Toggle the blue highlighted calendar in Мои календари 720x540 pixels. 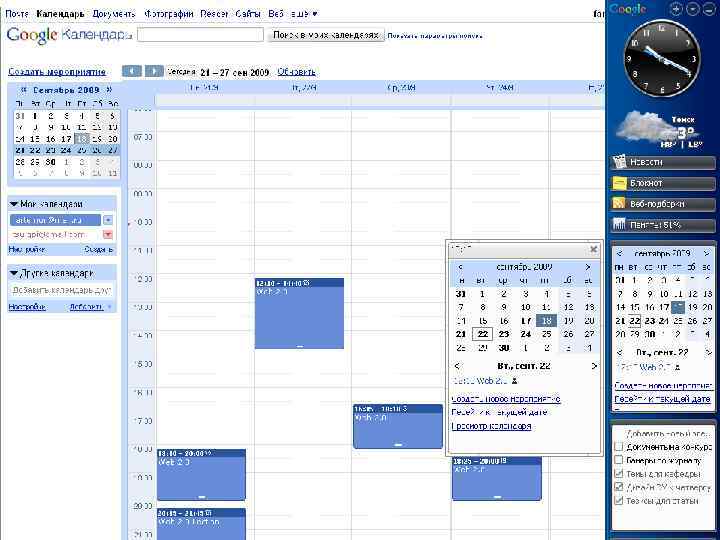55,220
